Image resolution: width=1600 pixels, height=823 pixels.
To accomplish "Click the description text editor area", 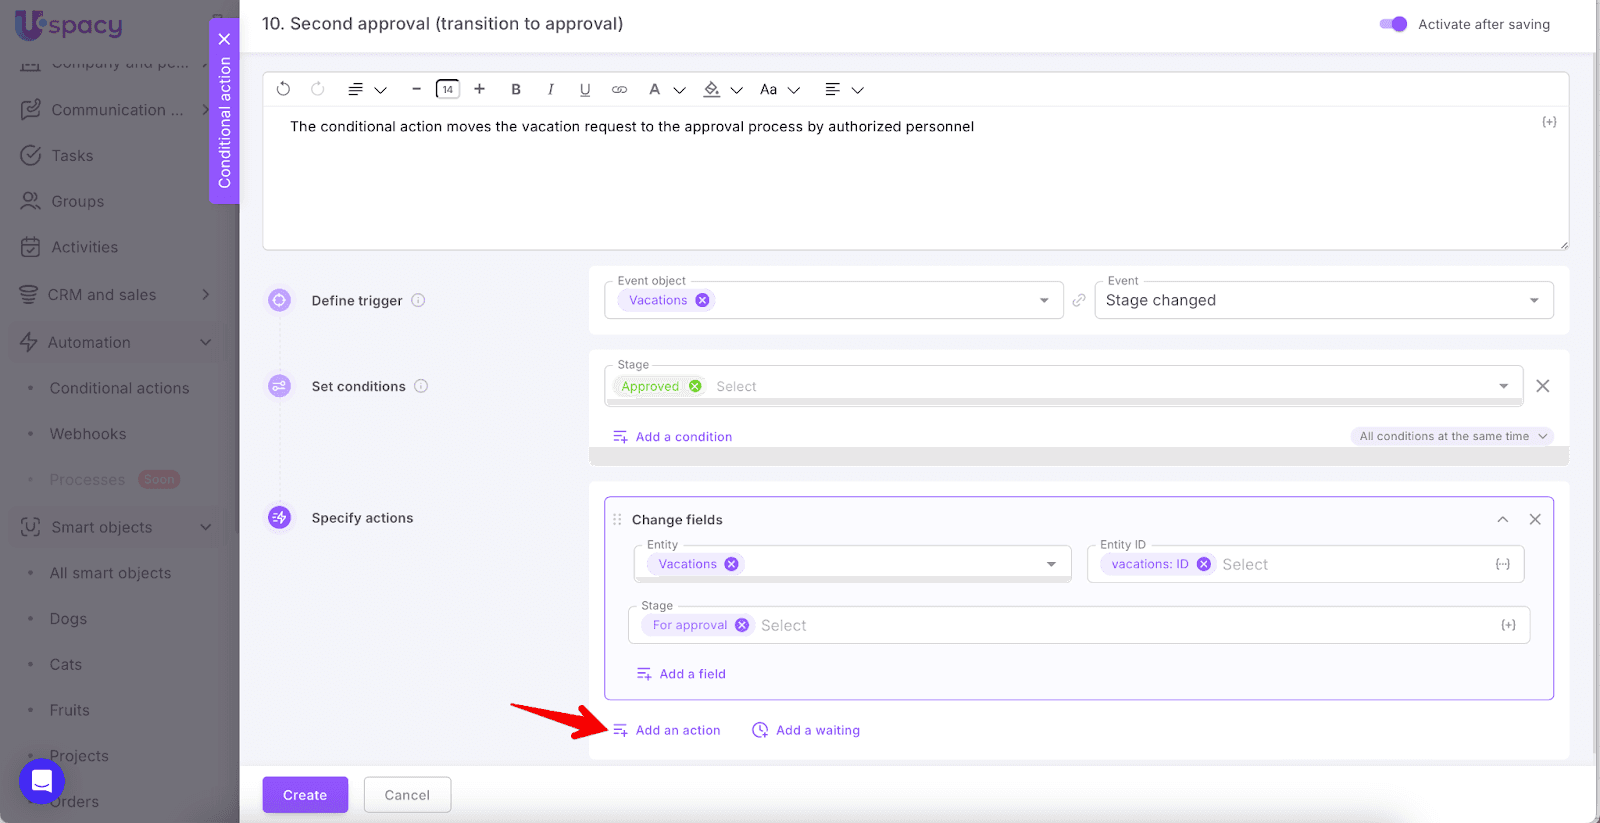I will [914, 180].
